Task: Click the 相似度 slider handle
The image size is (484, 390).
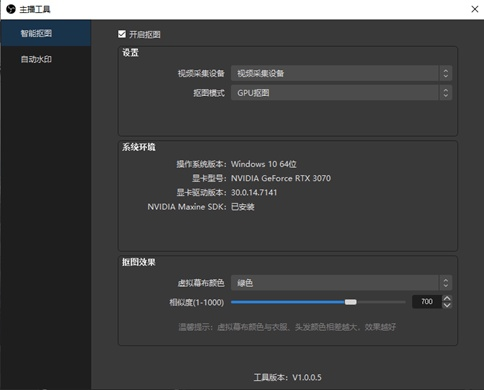Action: pyautogui.click(x=350, y=302)
